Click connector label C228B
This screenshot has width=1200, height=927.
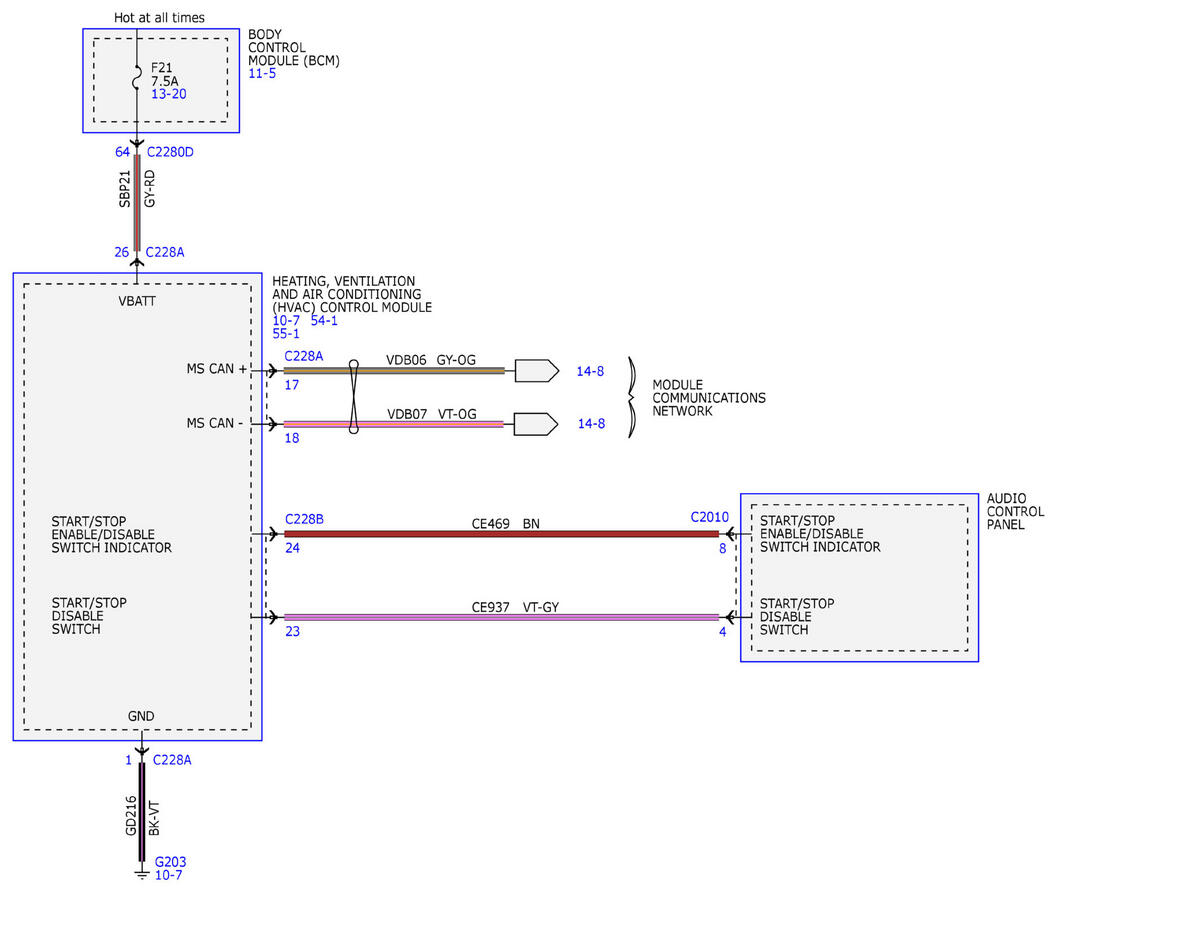click(304, 519)
